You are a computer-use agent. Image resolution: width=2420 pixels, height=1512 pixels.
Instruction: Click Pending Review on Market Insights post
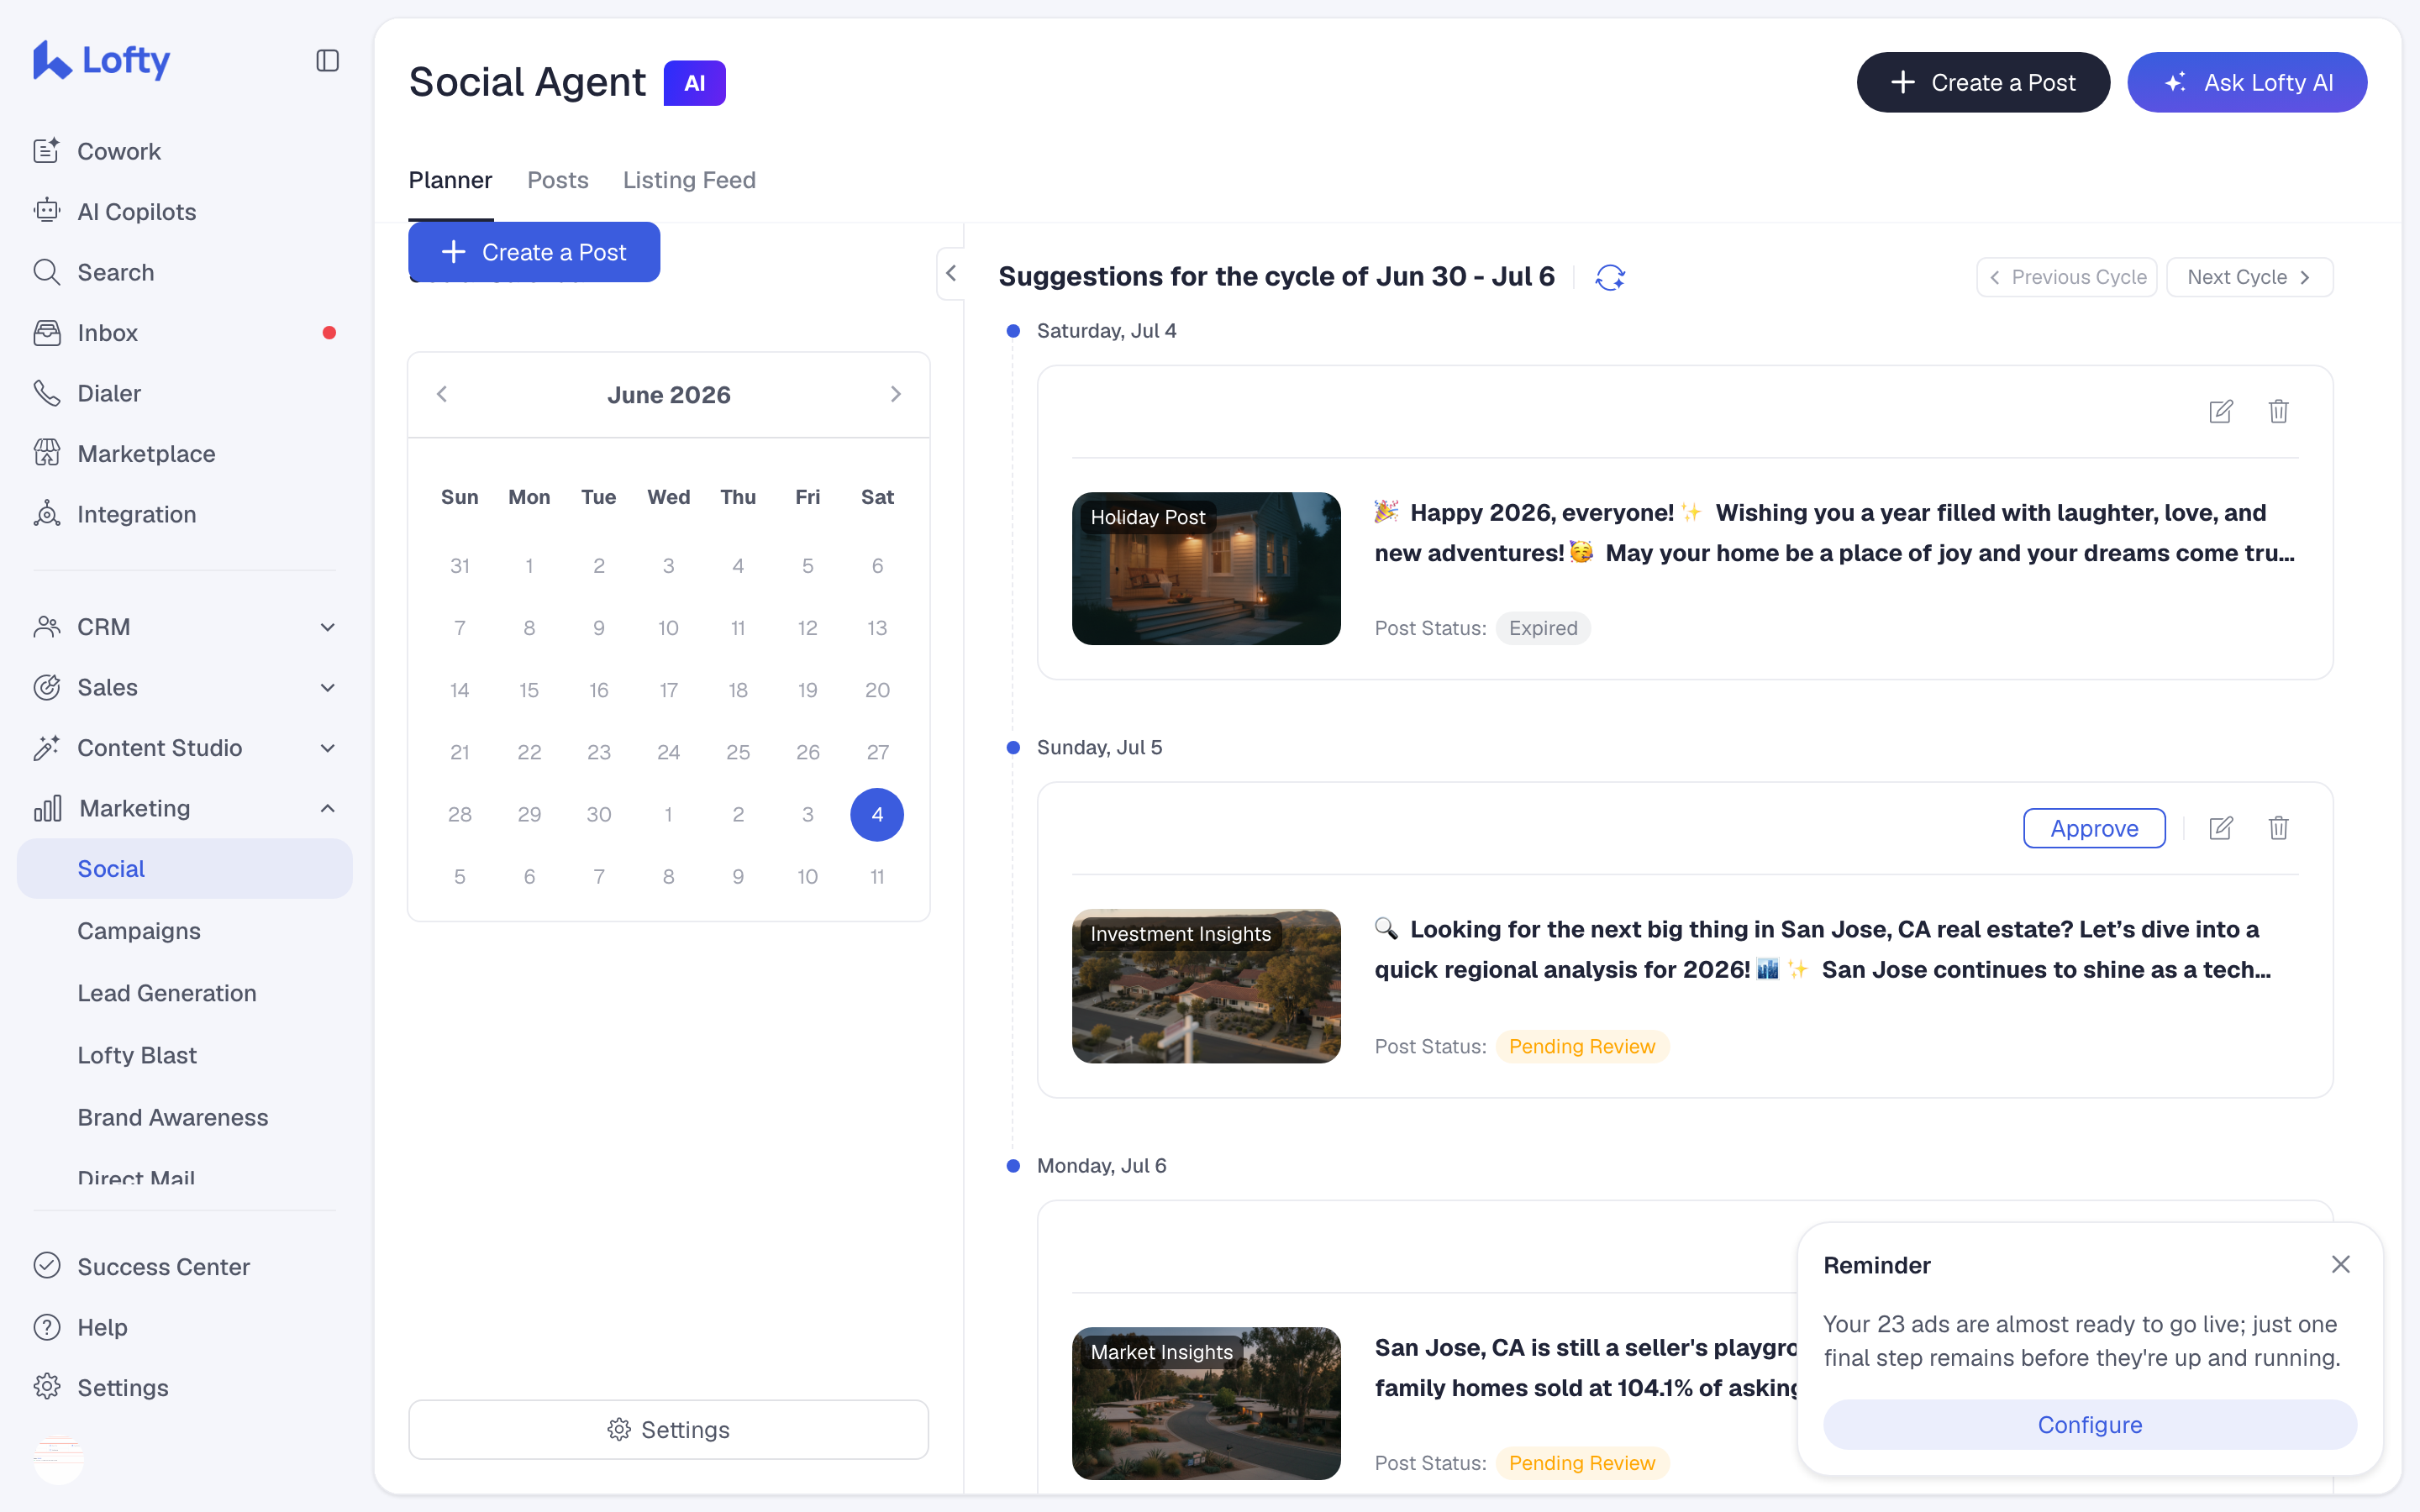(1582, 1463)
